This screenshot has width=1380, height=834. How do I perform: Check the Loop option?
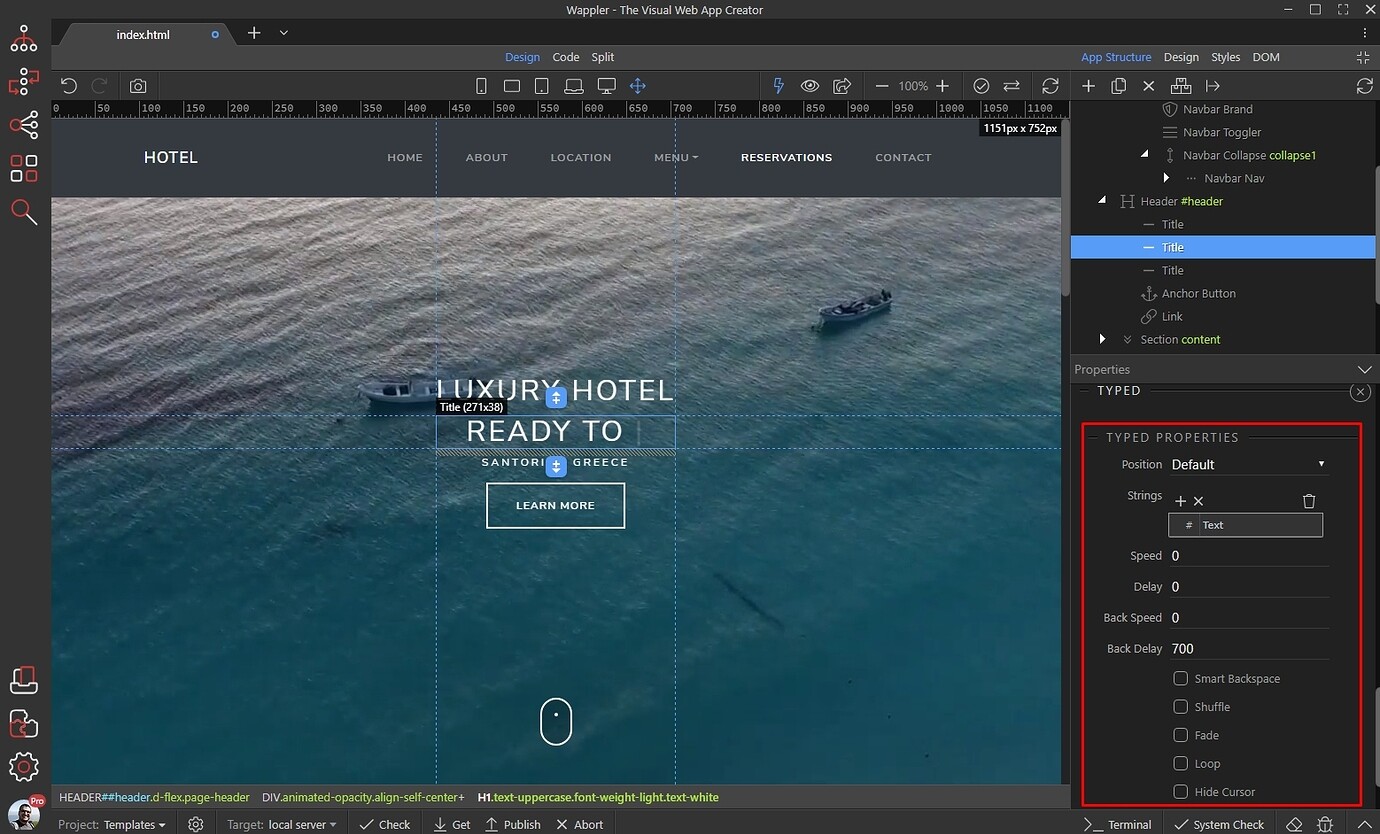click(1181, 763)
